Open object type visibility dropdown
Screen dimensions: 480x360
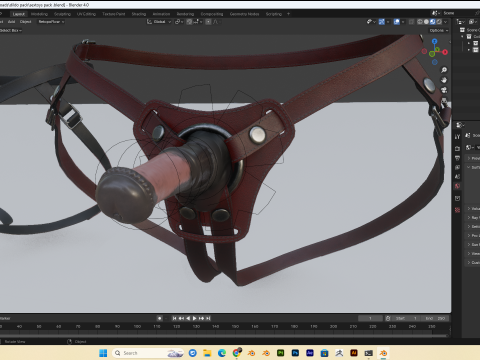(x=371, y=22)
